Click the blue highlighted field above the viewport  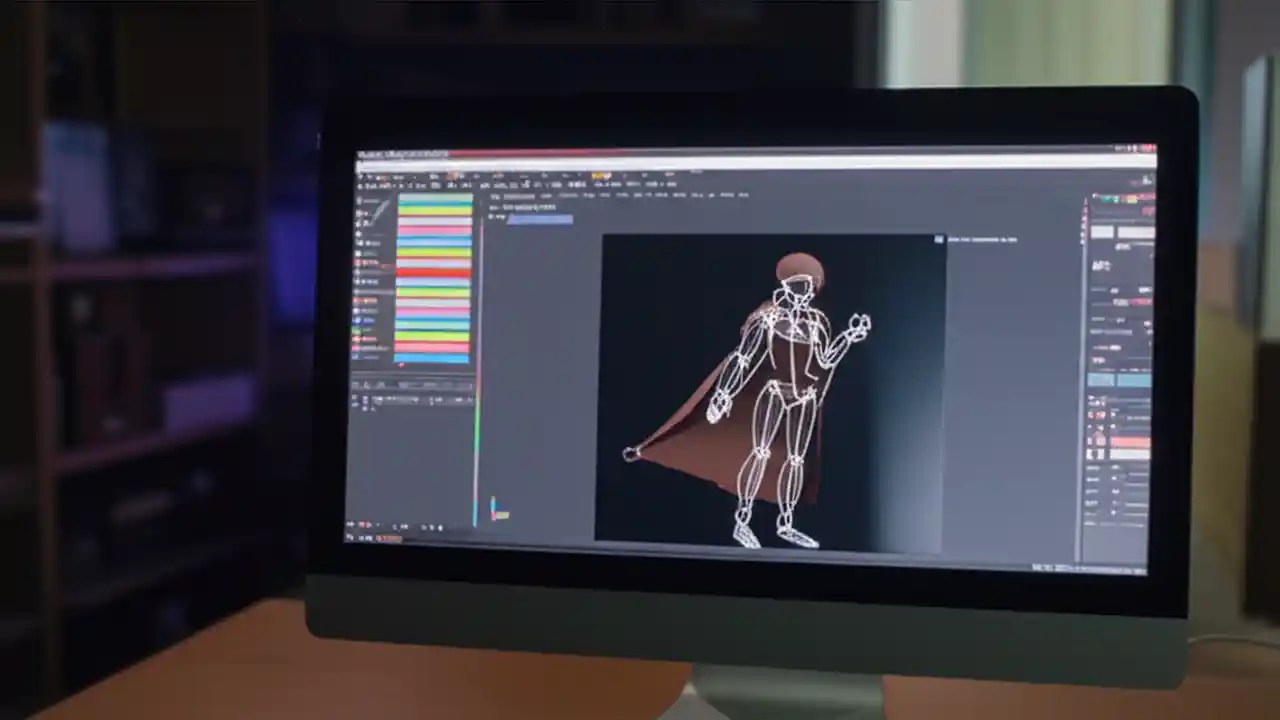540,220
